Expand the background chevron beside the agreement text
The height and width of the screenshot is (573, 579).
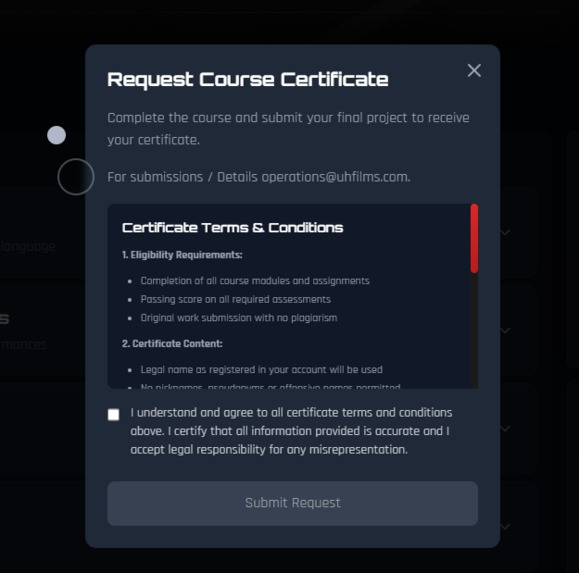[505, 429]
